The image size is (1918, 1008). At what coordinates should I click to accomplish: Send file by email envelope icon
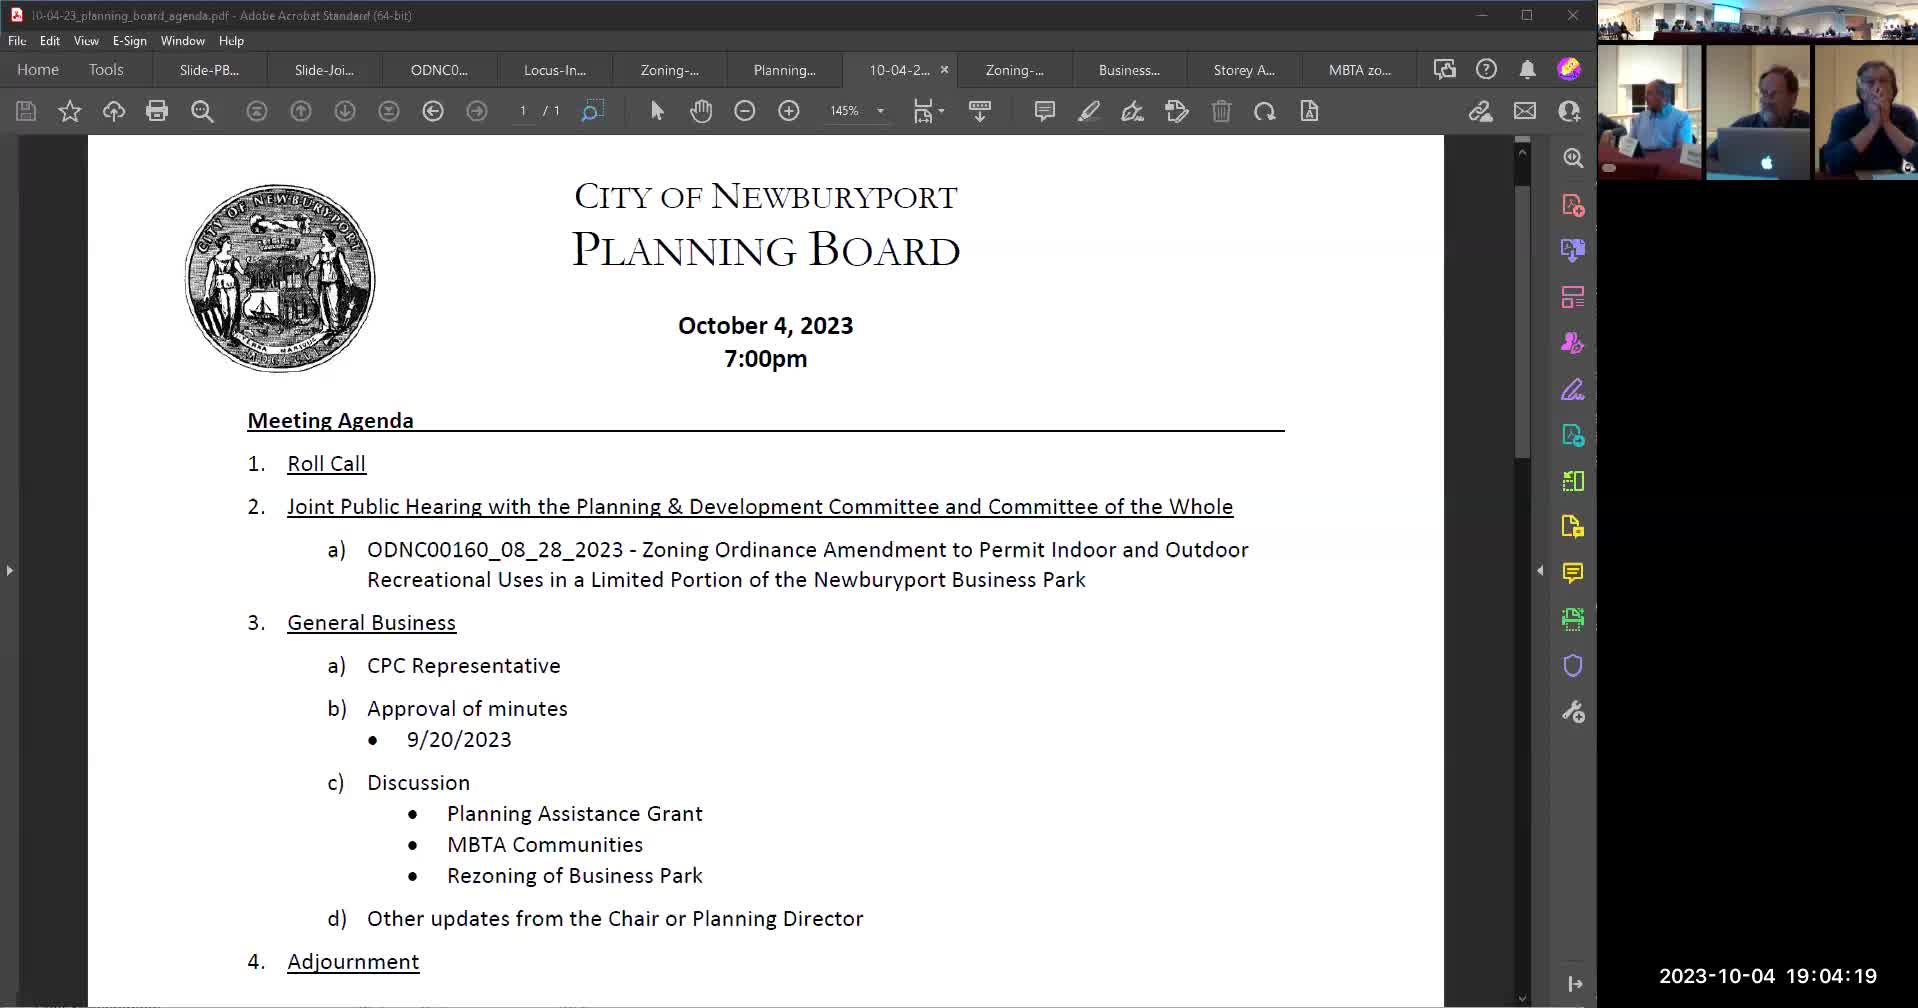point(1525,111)
